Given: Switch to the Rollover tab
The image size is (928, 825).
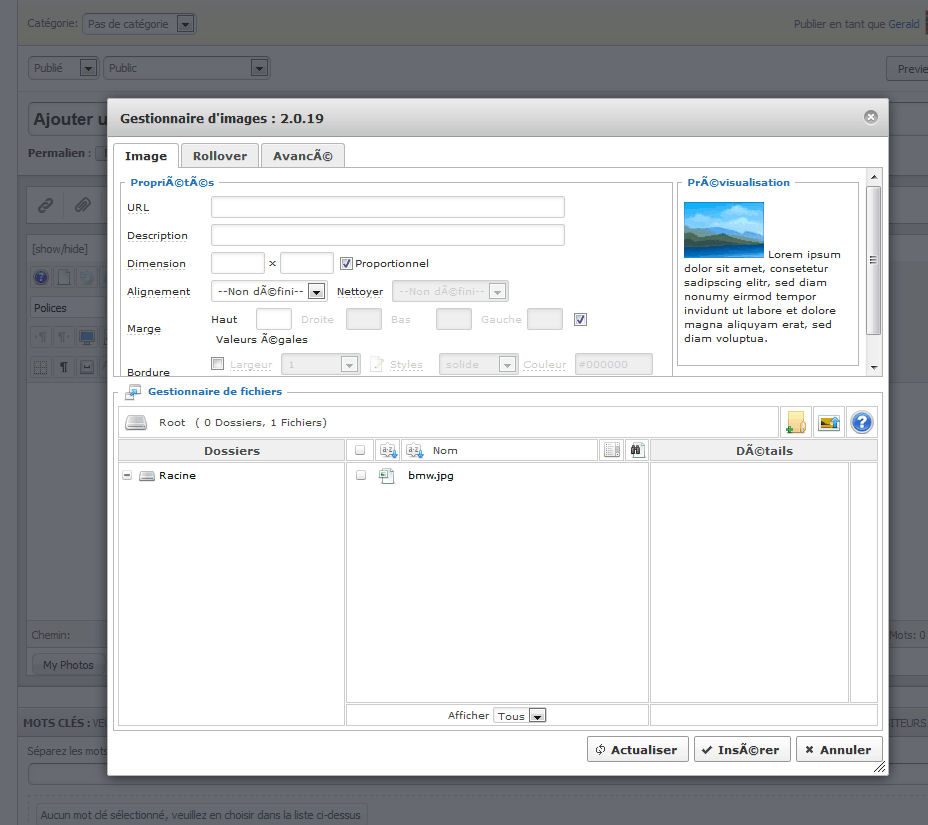Looking at the screenshot, I should 219,156.
